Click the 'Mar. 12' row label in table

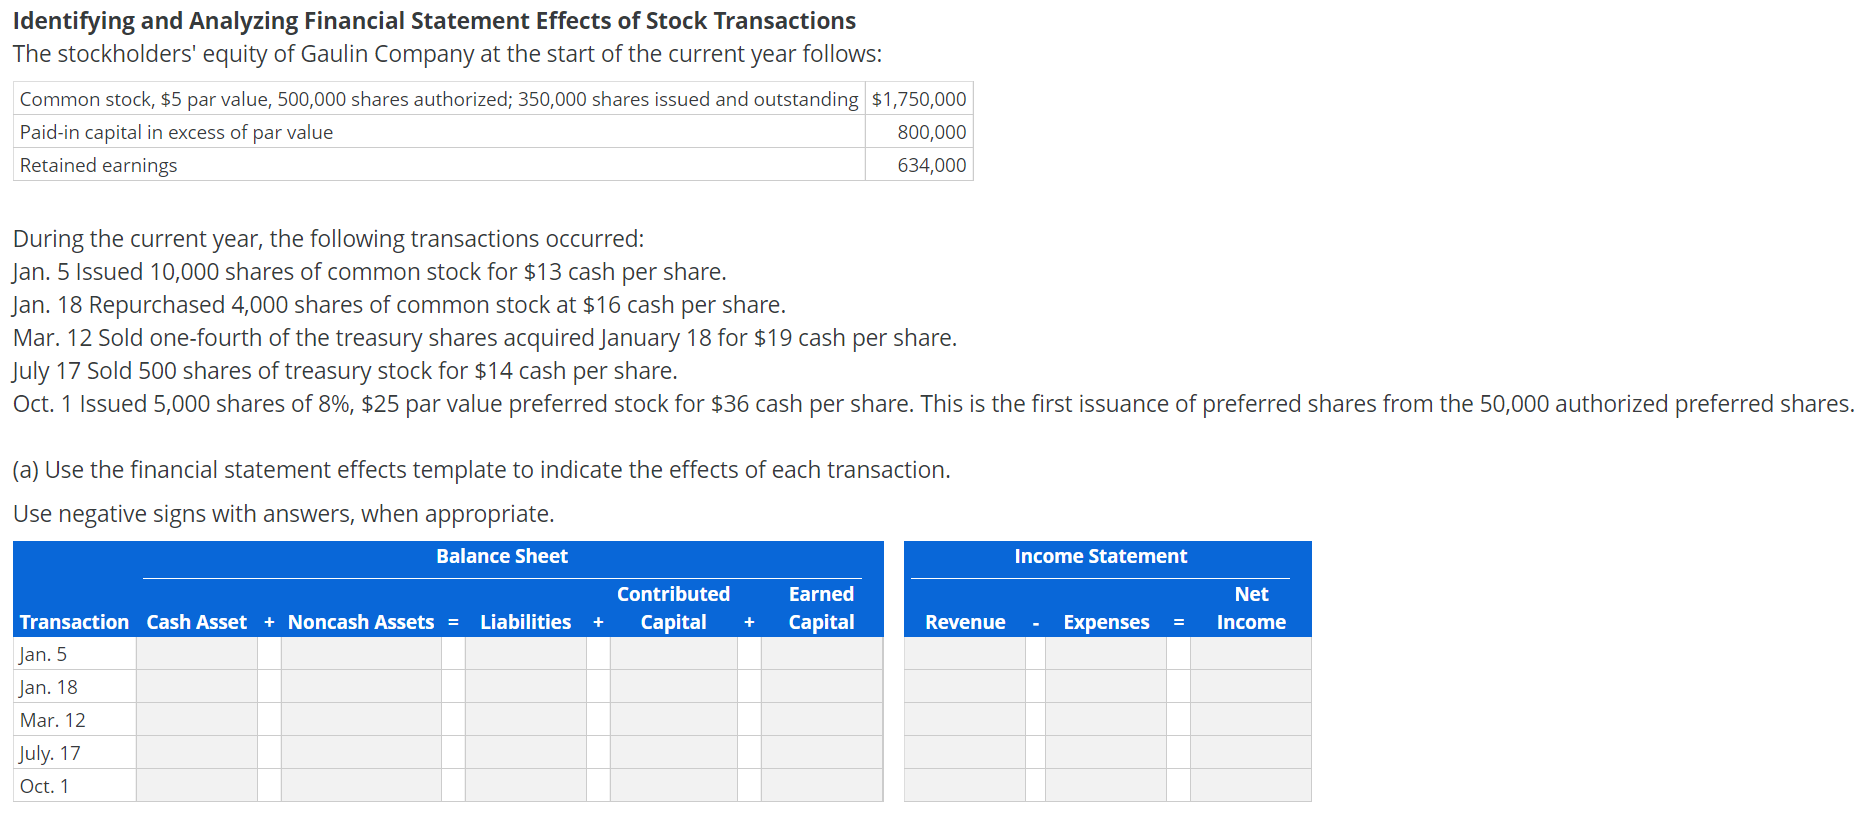click(x=53, y=721)
